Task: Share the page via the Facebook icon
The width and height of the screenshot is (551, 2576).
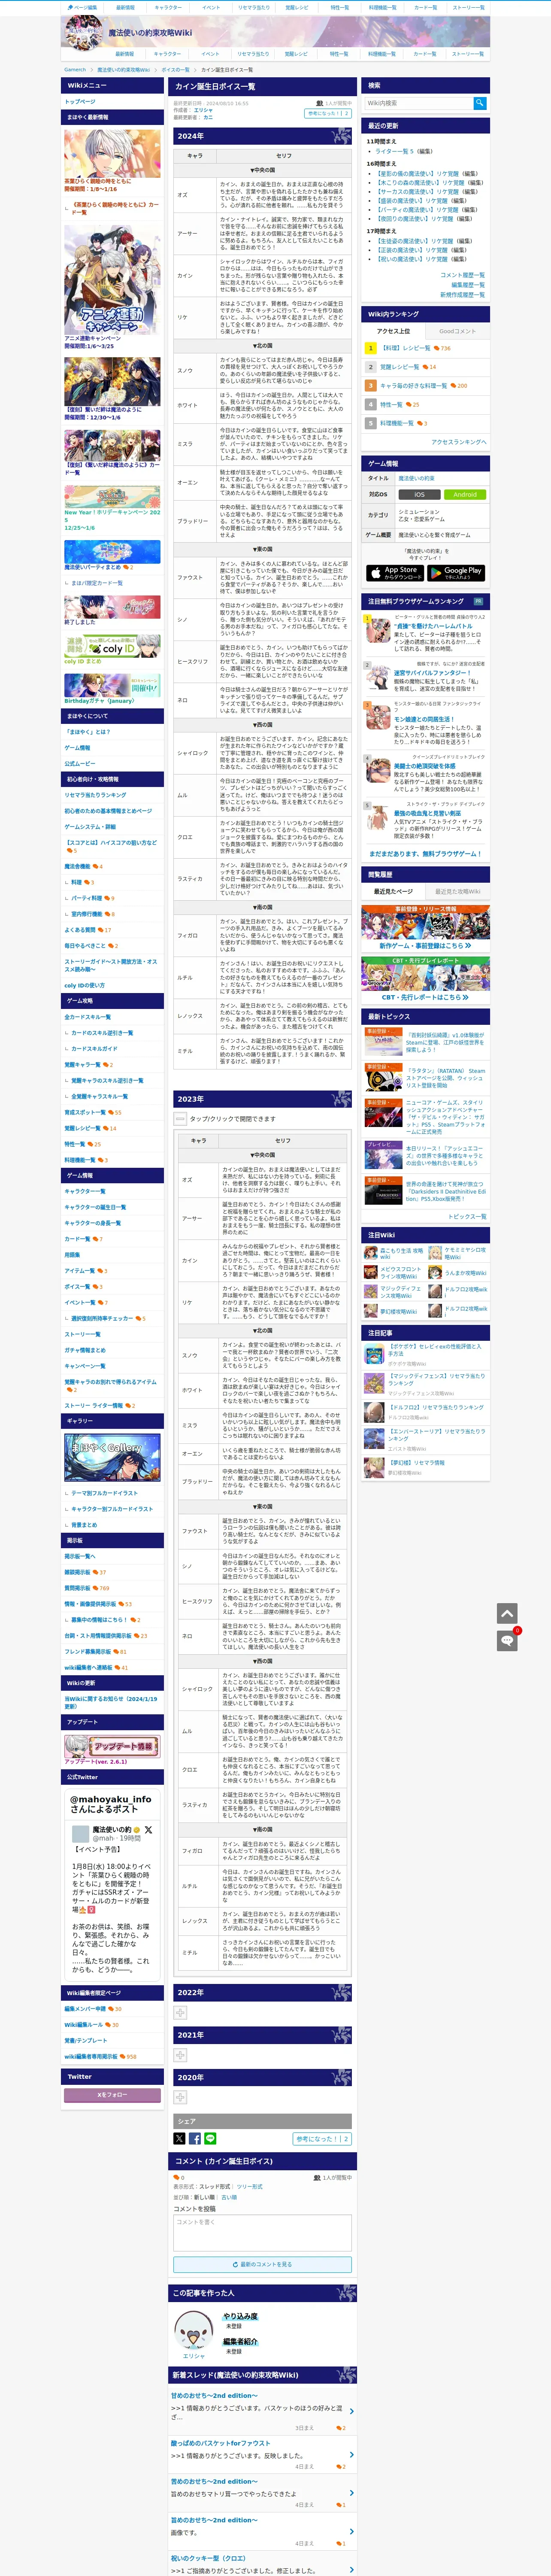Action: coord(195,2138)
